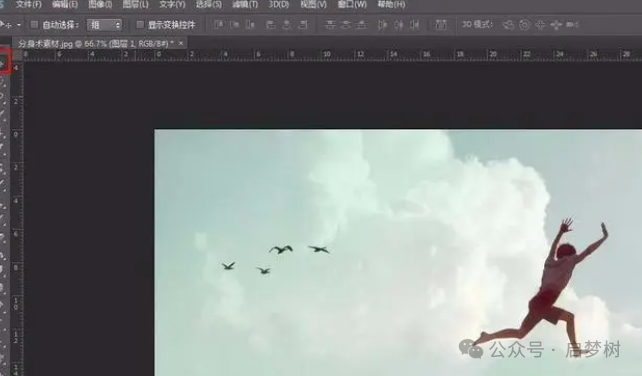
Task: Select the 3D roll mode icon
Action: [524, 25]
